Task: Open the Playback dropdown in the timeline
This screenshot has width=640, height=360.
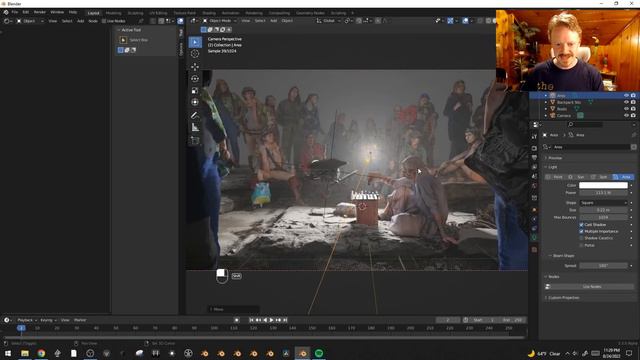Action: pos(27,320)
